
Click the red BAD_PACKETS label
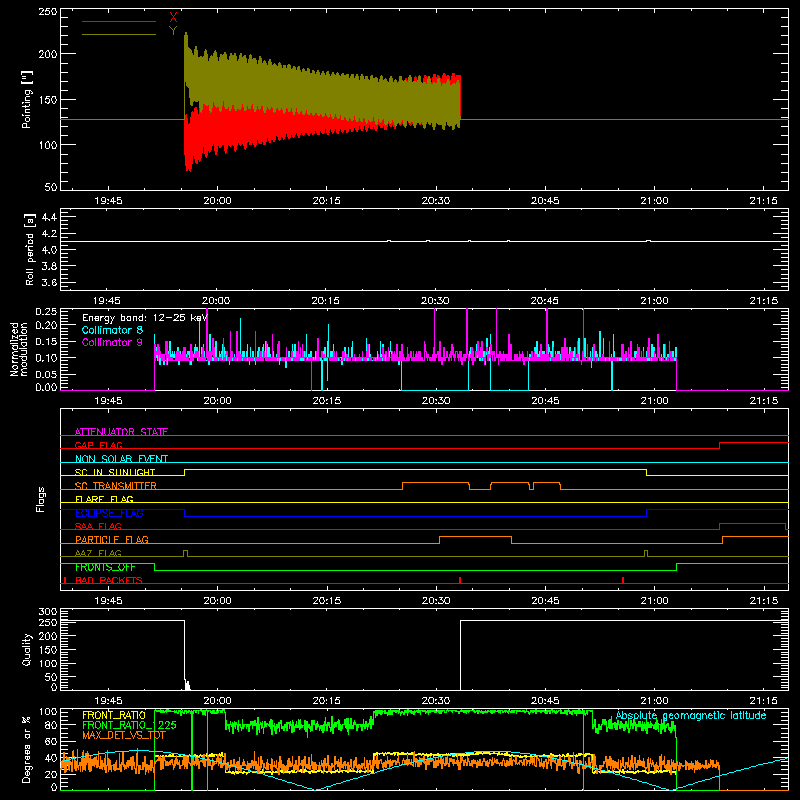pyautogui.click(x=109, y=580)
